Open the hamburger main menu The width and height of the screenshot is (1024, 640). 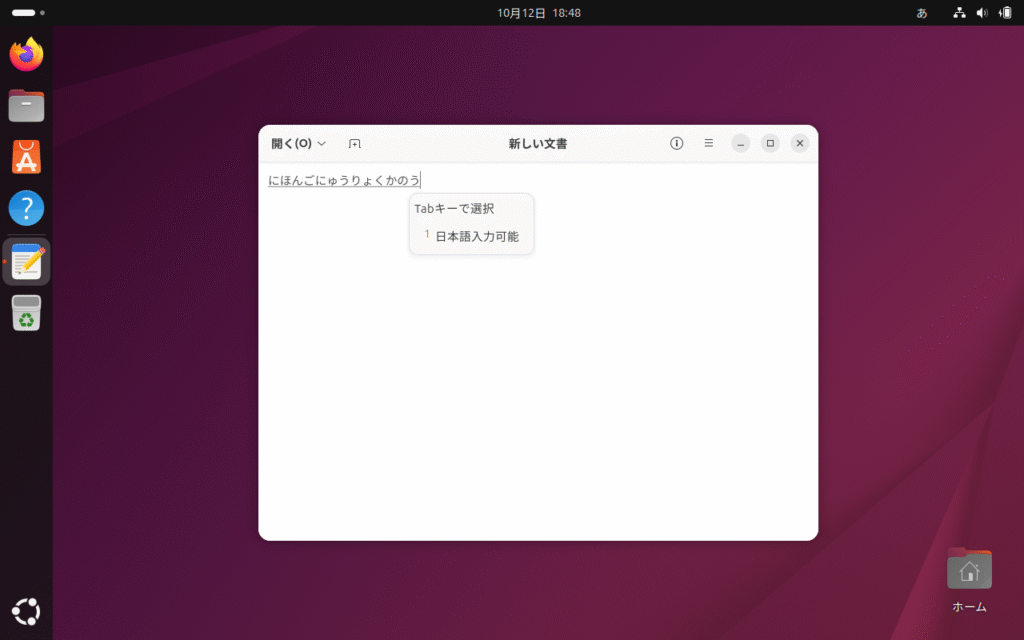coord(708,143)
